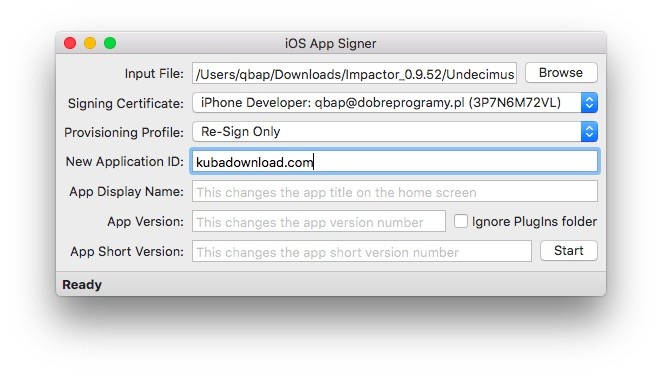Click the iOS App Signer title bar

[331, 43]
